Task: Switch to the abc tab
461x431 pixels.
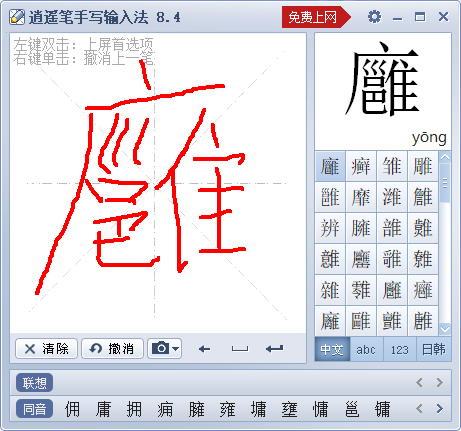Action: tap(366, 349)
